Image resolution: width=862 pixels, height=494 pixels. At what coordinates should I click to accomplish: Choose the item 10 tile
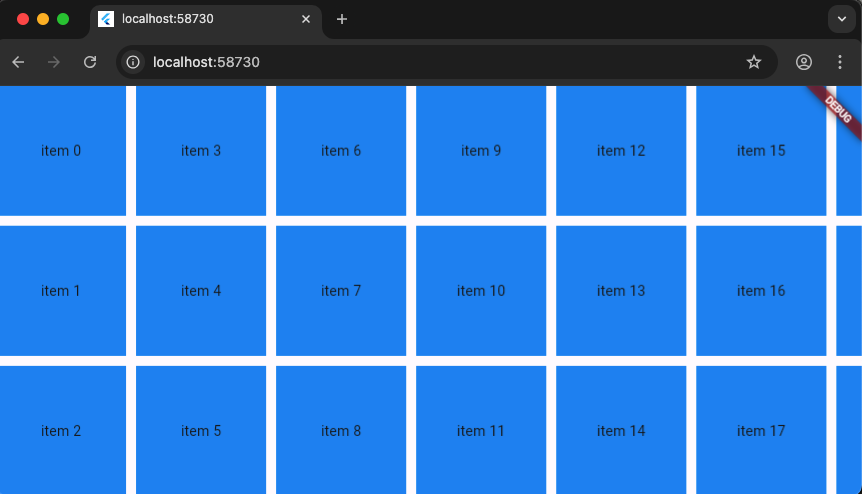pyautogui.click(x=481, y=291)
